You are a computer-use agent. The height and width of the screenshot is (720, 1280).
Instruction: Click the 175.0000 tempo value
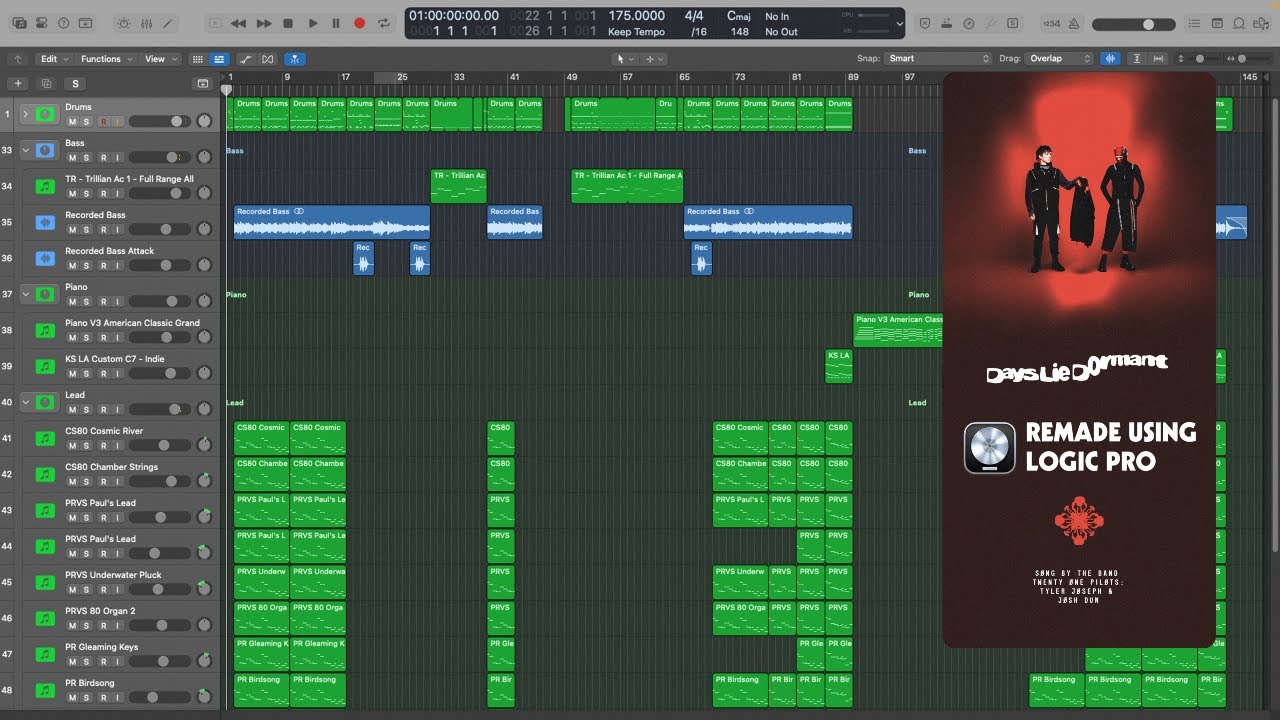coord(636,16)
